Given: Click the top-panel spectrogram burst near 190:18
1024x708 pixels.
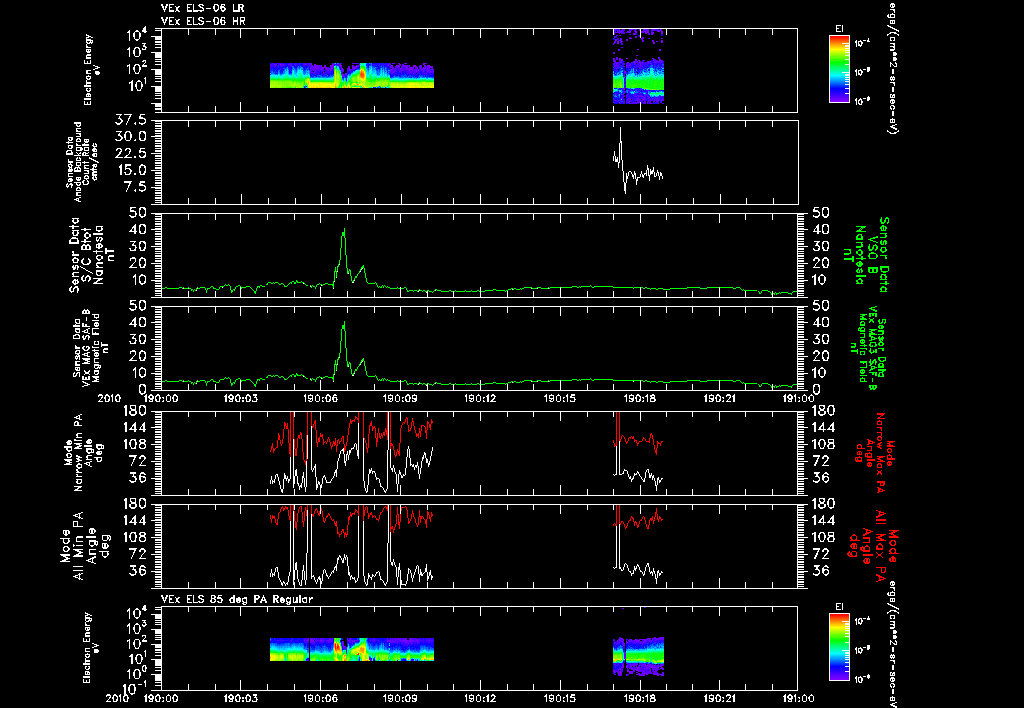Looking at the screenshot, I should point(638,66).
